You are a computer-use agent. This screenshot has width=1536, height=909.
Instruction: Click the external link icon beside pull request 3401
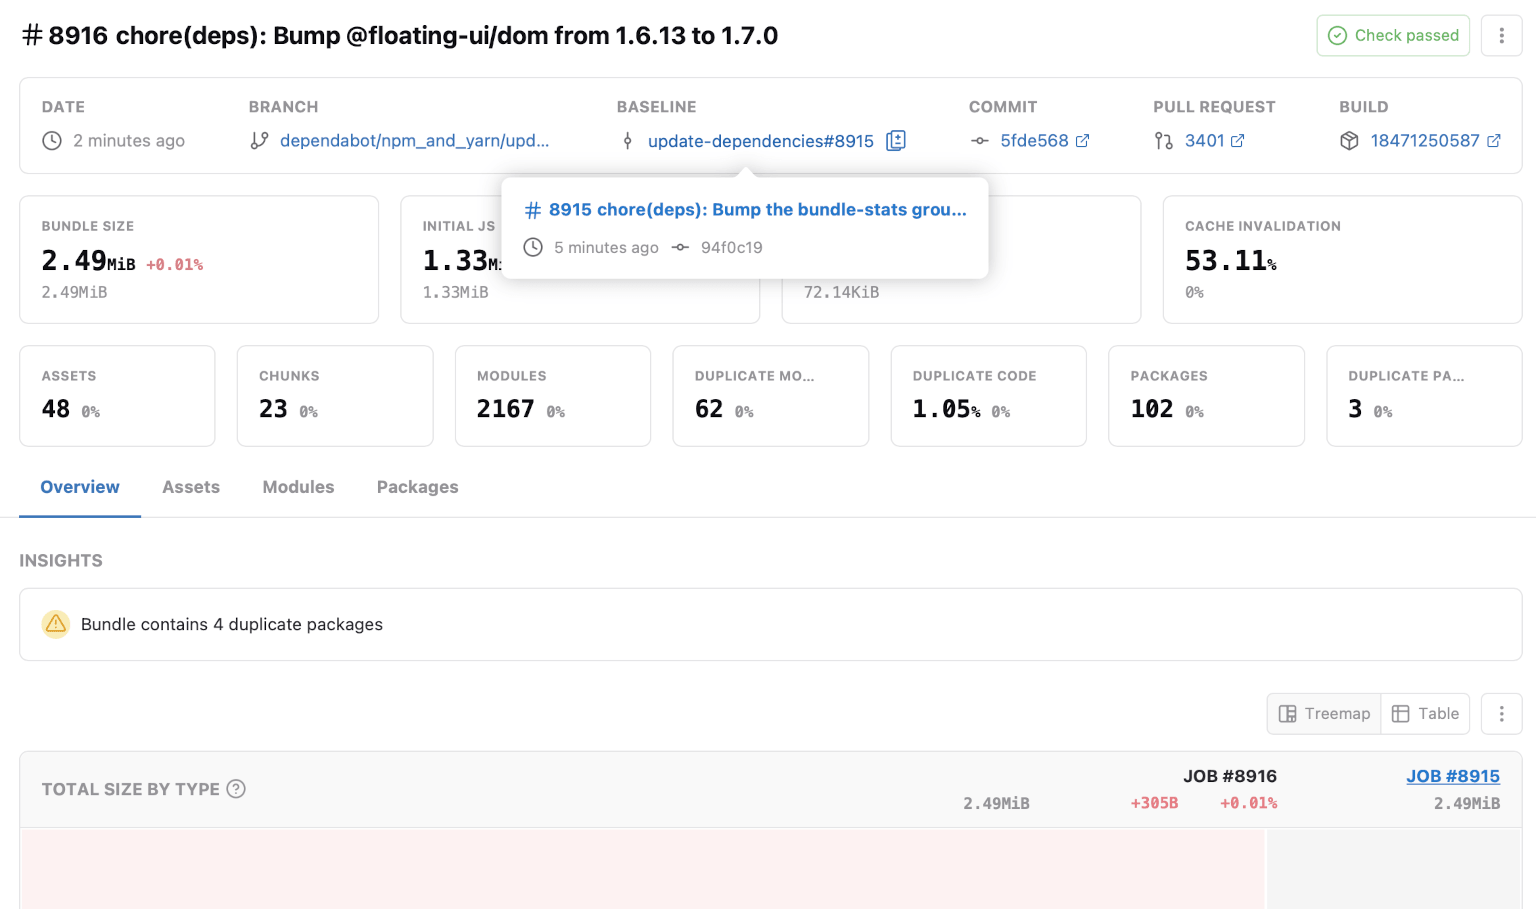click(x=1237, y=141)
